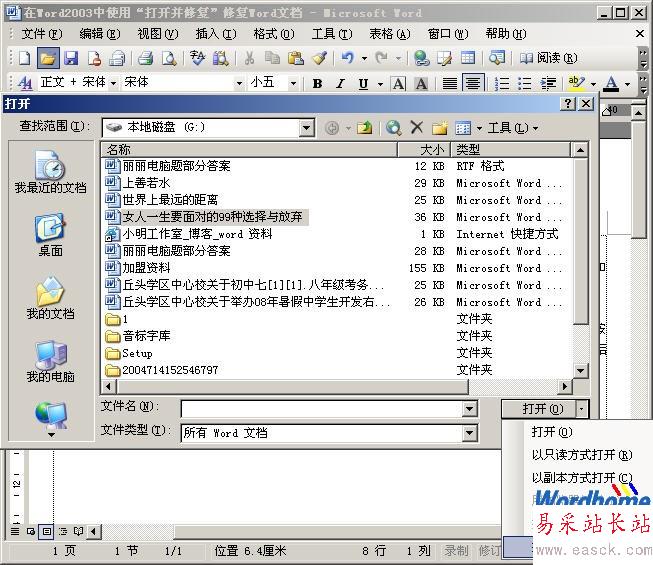Click Search the Web icon in dialog
653x565 pixels.
394,128
